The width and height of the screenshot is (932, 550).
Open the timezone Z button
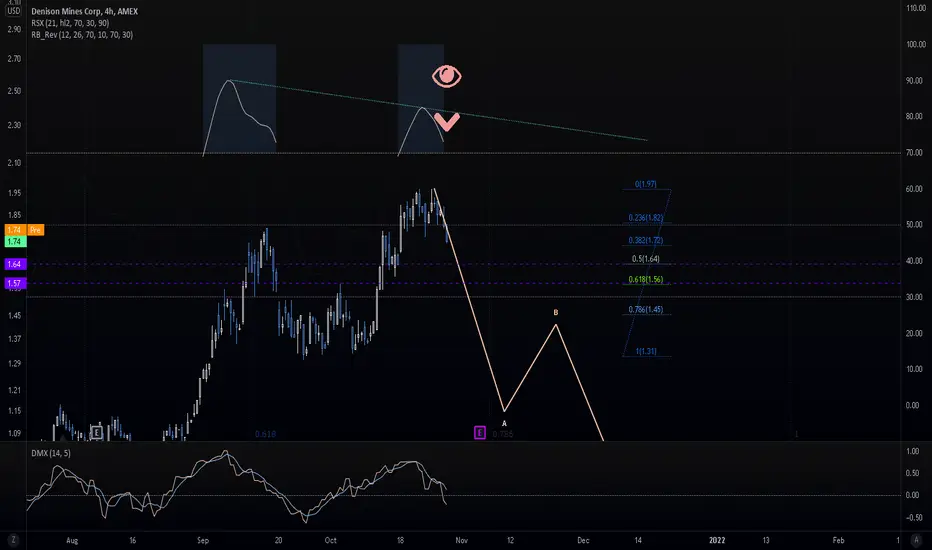13,540
